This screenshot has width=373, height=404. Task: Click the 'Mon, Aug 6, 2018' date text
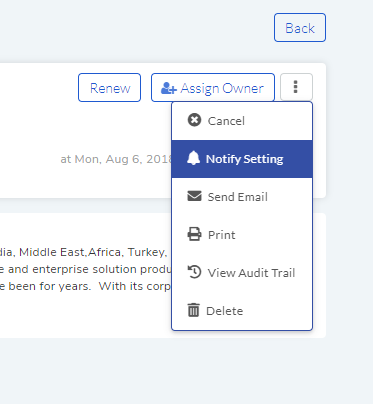[123, 159]
